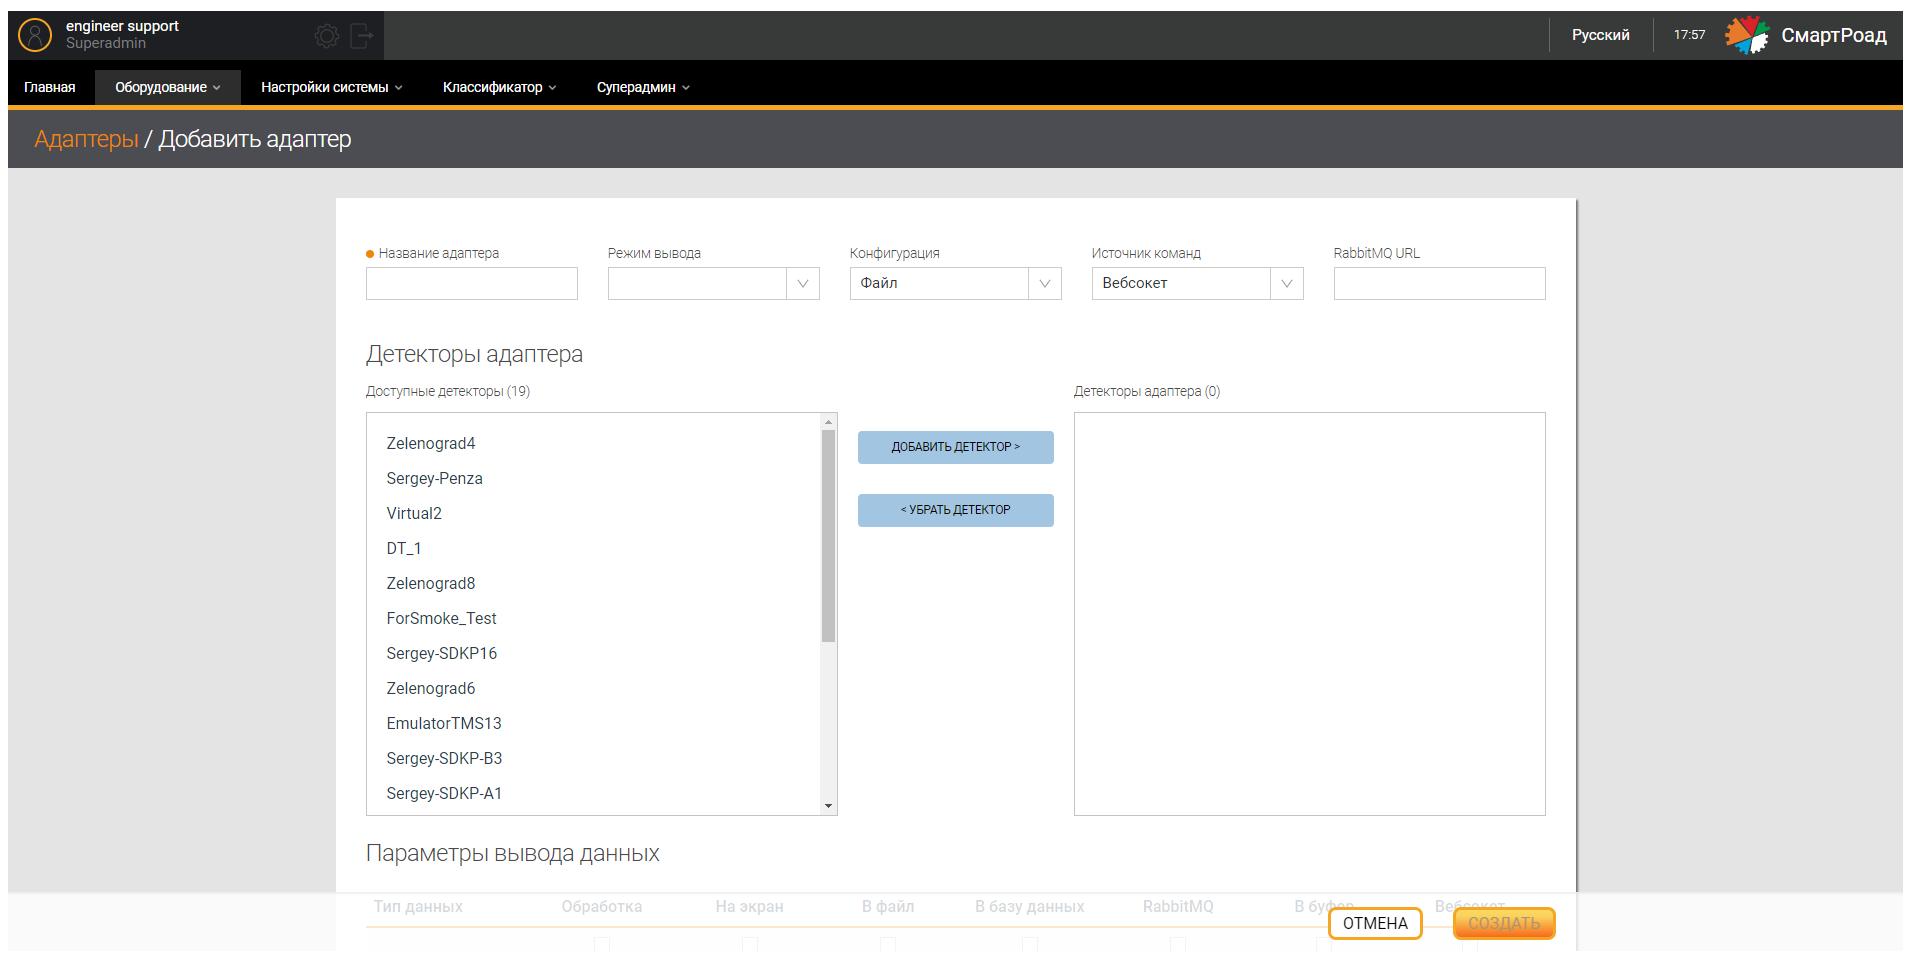Click the Добавить детектор button

coord(956,447)
